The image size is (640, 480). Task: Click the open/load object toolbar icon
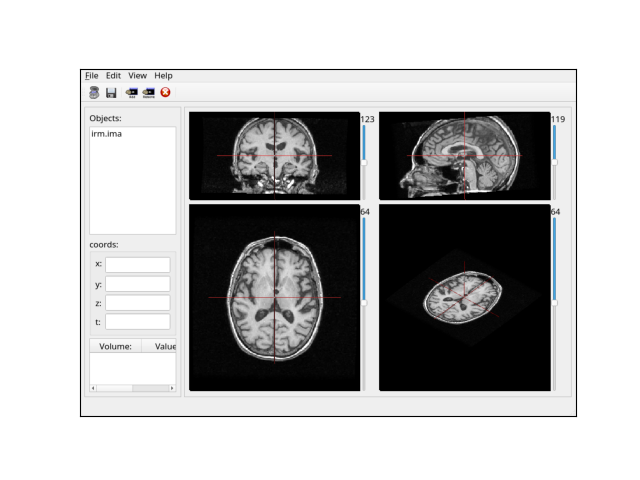94,93
